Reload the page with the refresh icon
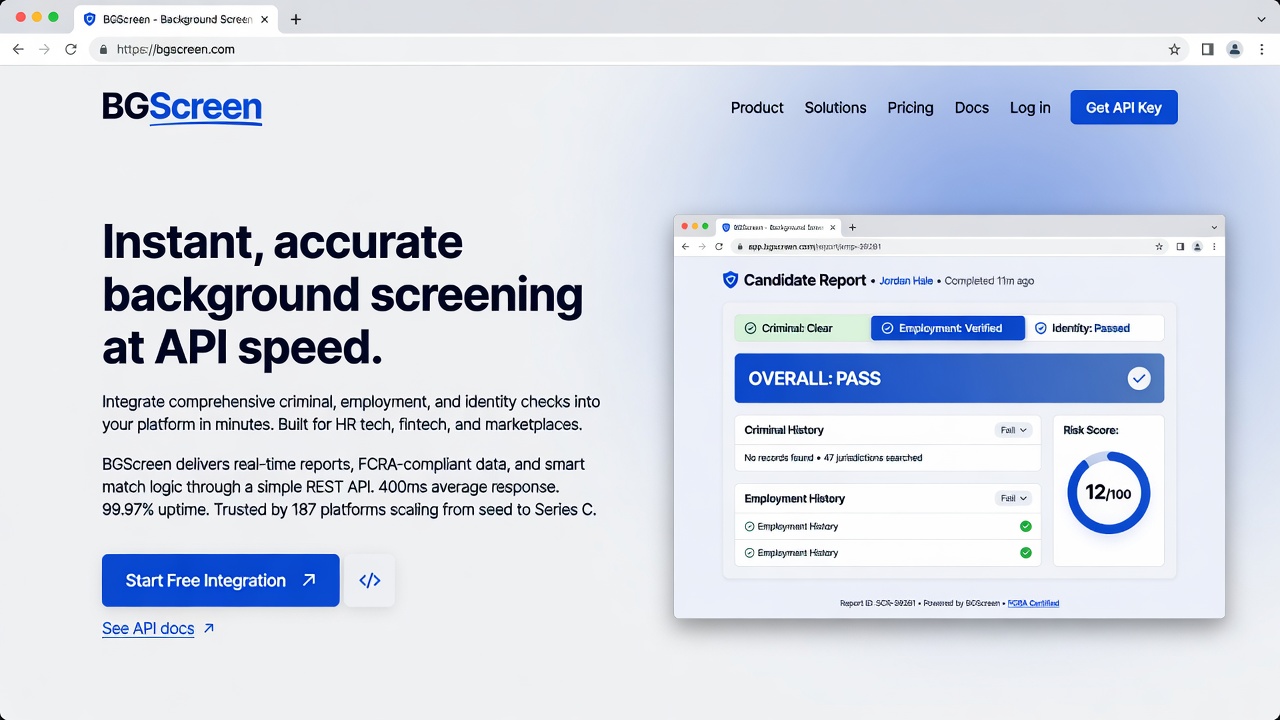The image size is (1280, 720). click(x=71, y=49)
